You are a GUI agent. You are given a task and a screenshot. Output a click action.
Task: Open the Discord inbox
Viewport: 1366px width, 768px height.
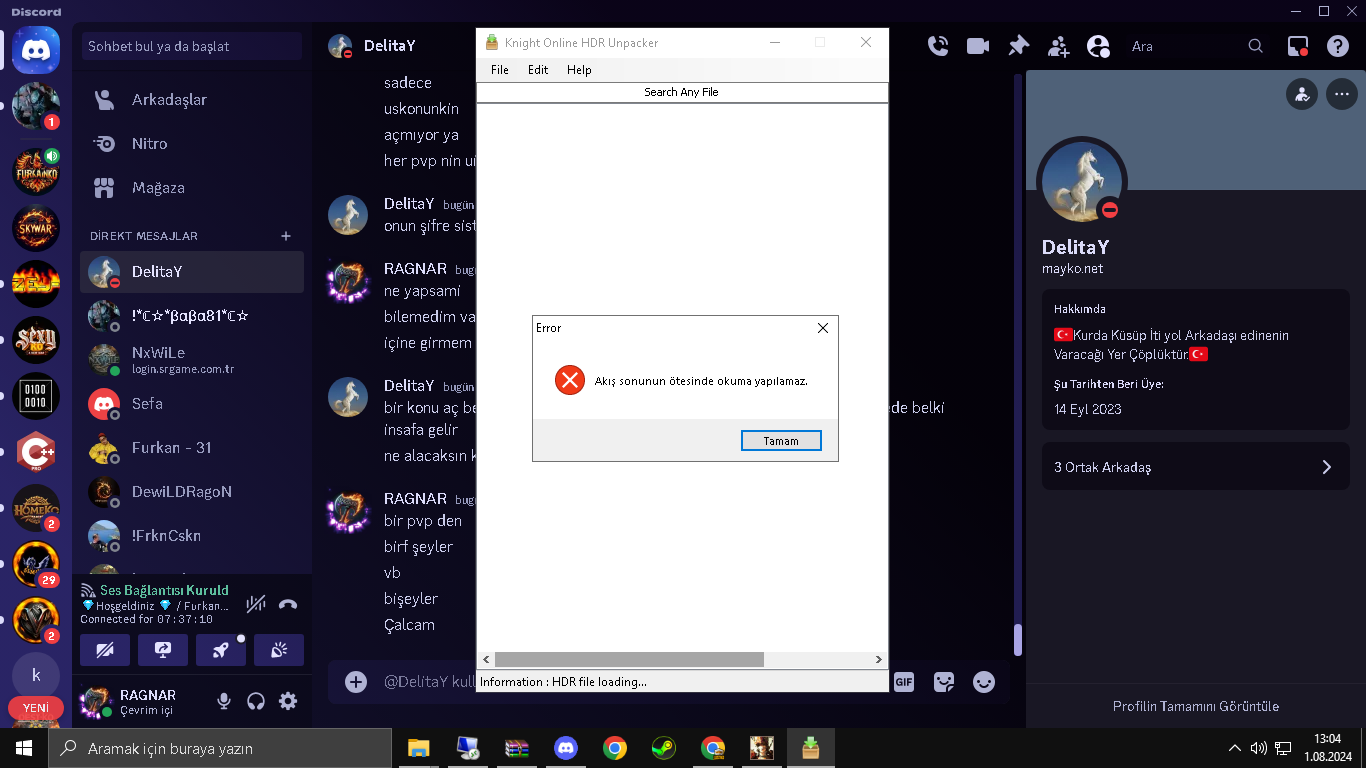(1298, 46)
